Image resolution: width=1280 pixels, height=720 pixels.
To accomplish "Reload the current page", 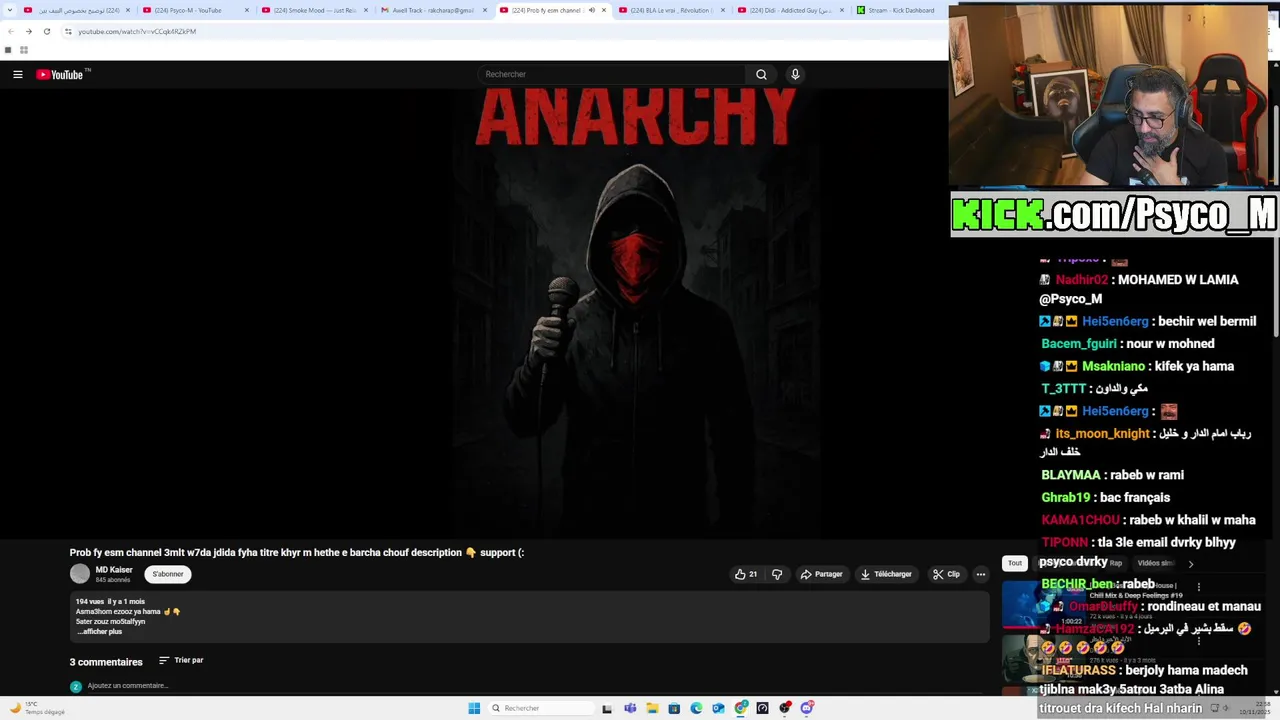I will [x=46, y=31].
